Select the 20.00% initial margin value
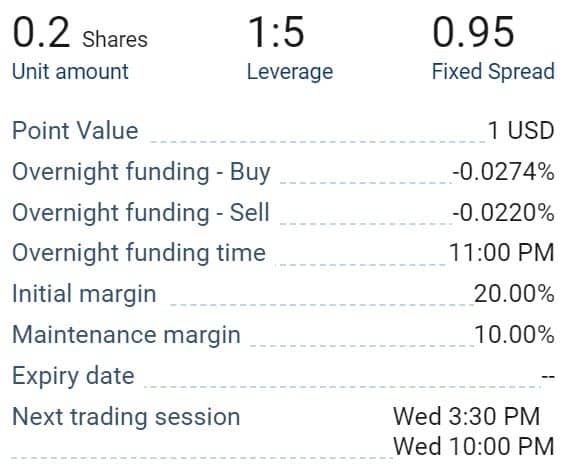 (x=514, y=294)
